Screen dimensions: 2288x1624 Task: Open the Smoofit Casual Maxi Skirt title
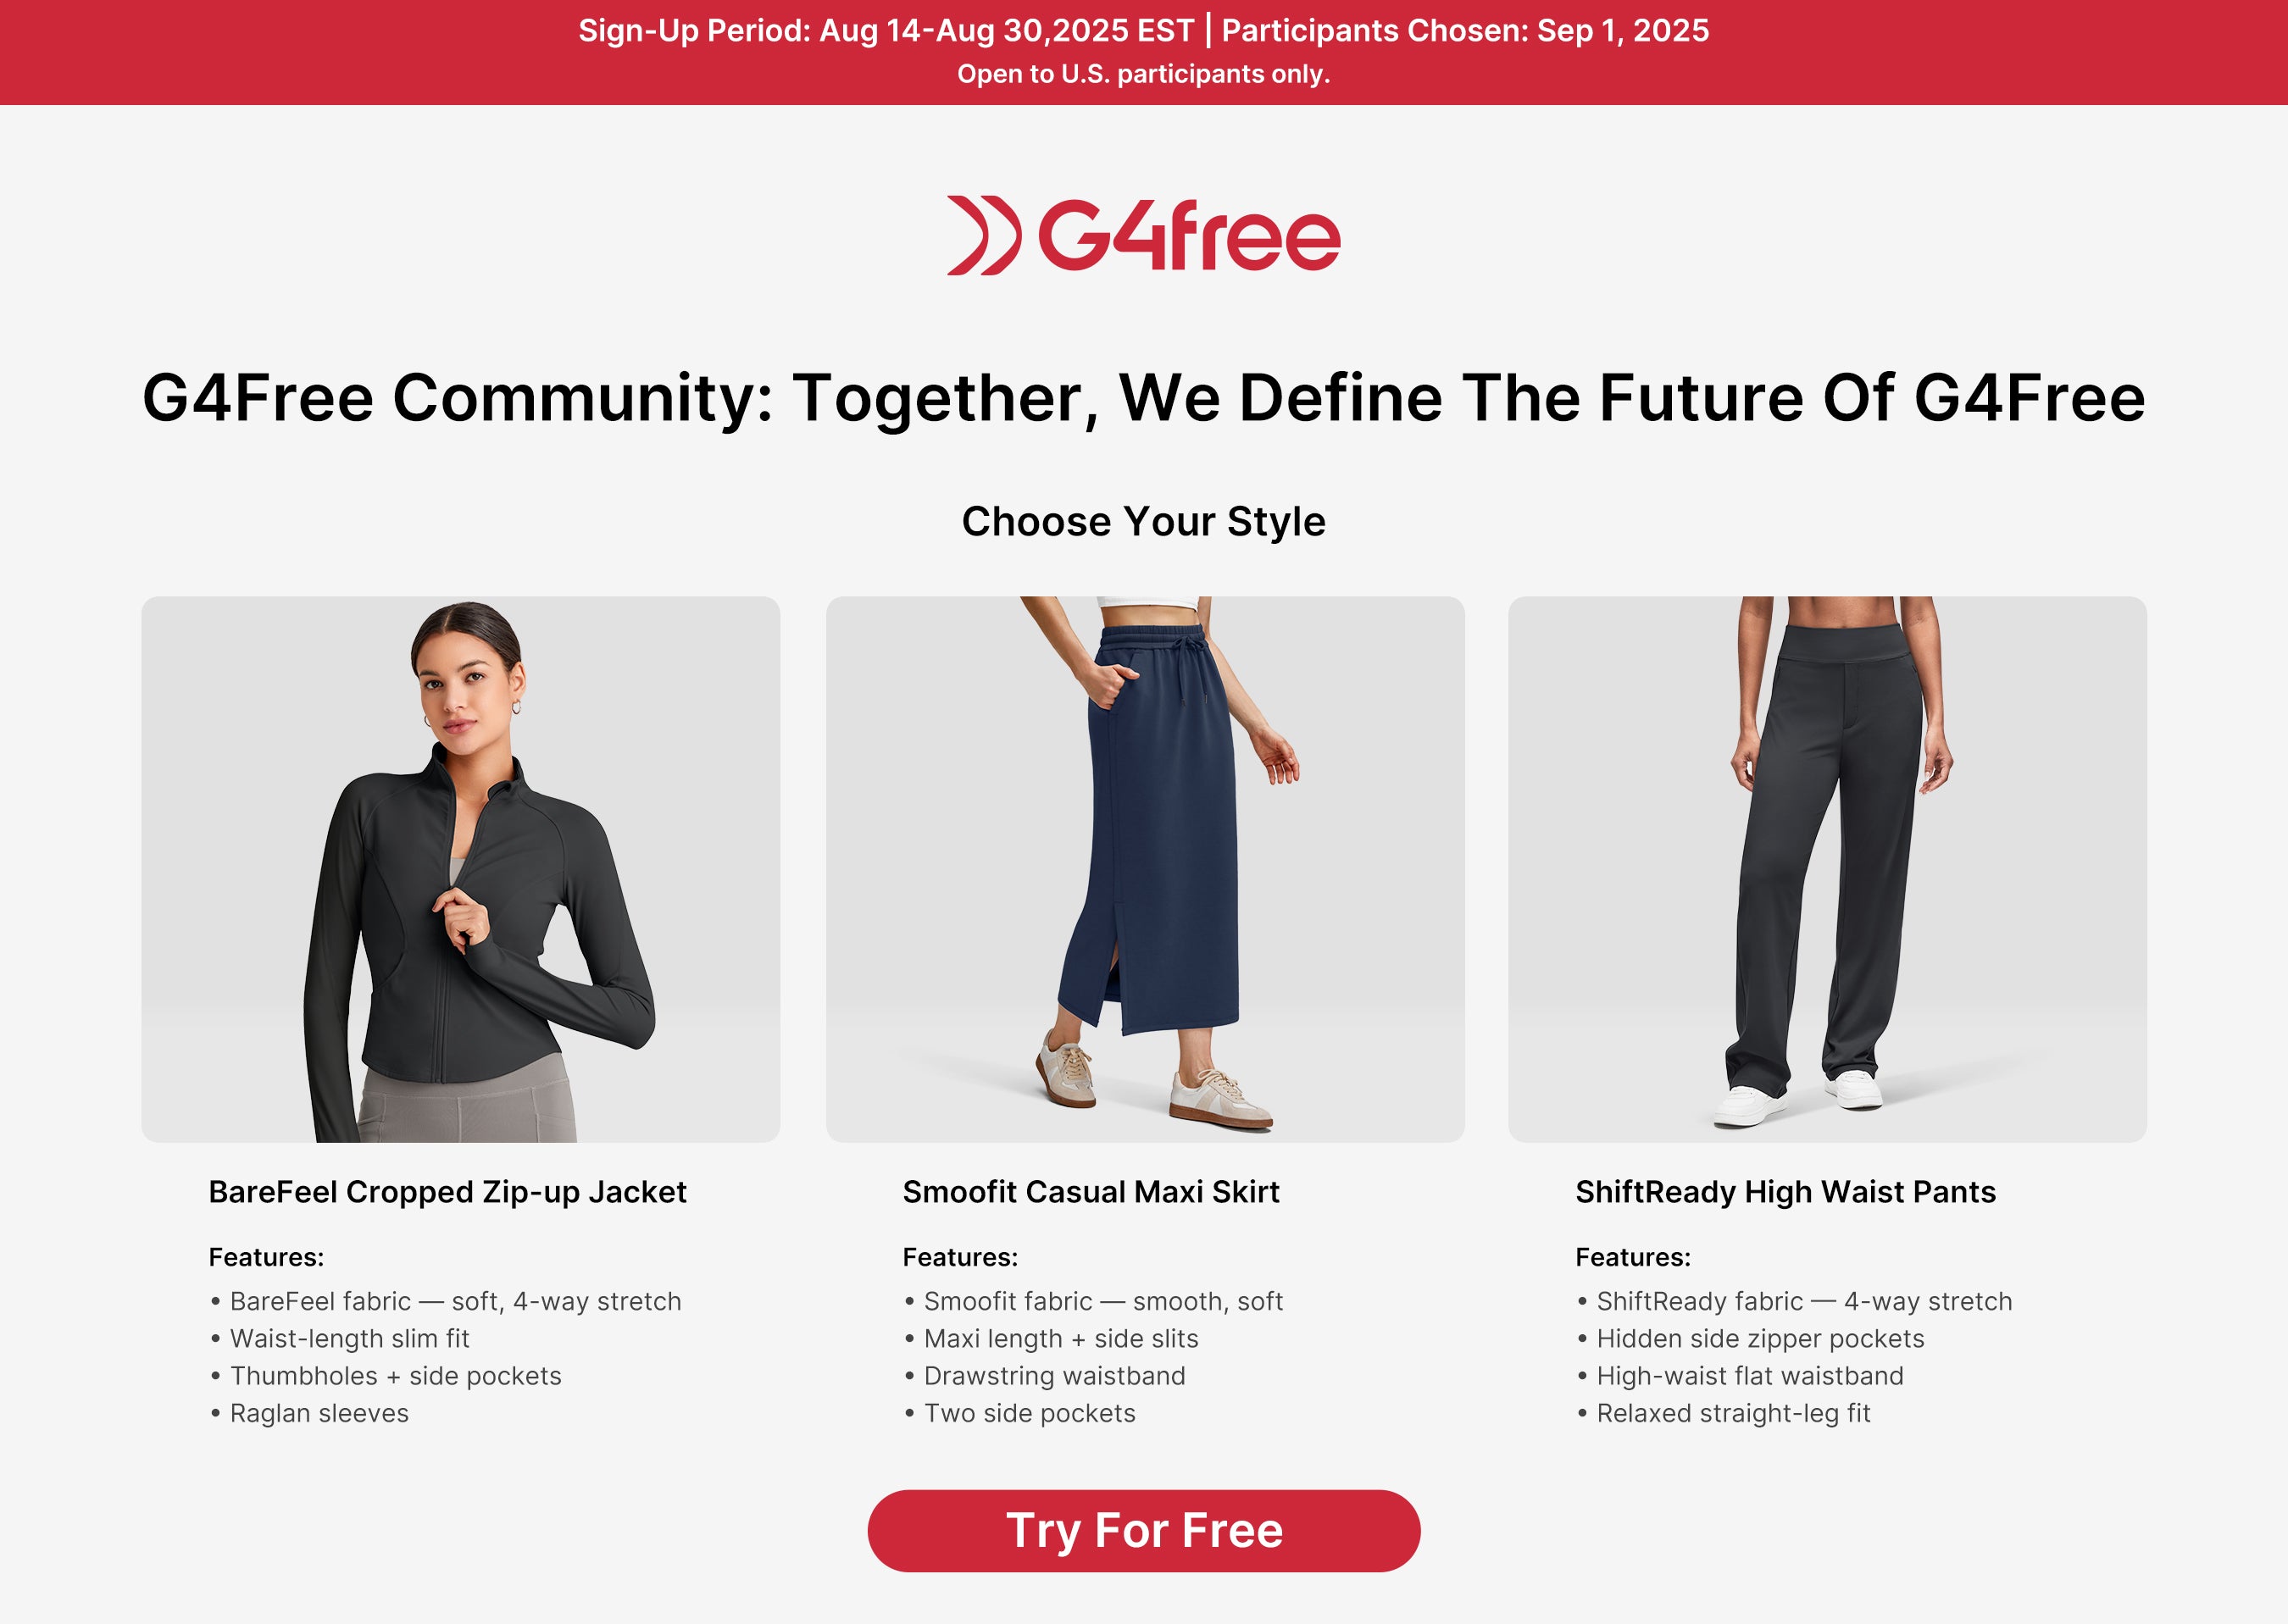pos(1091,1192)
